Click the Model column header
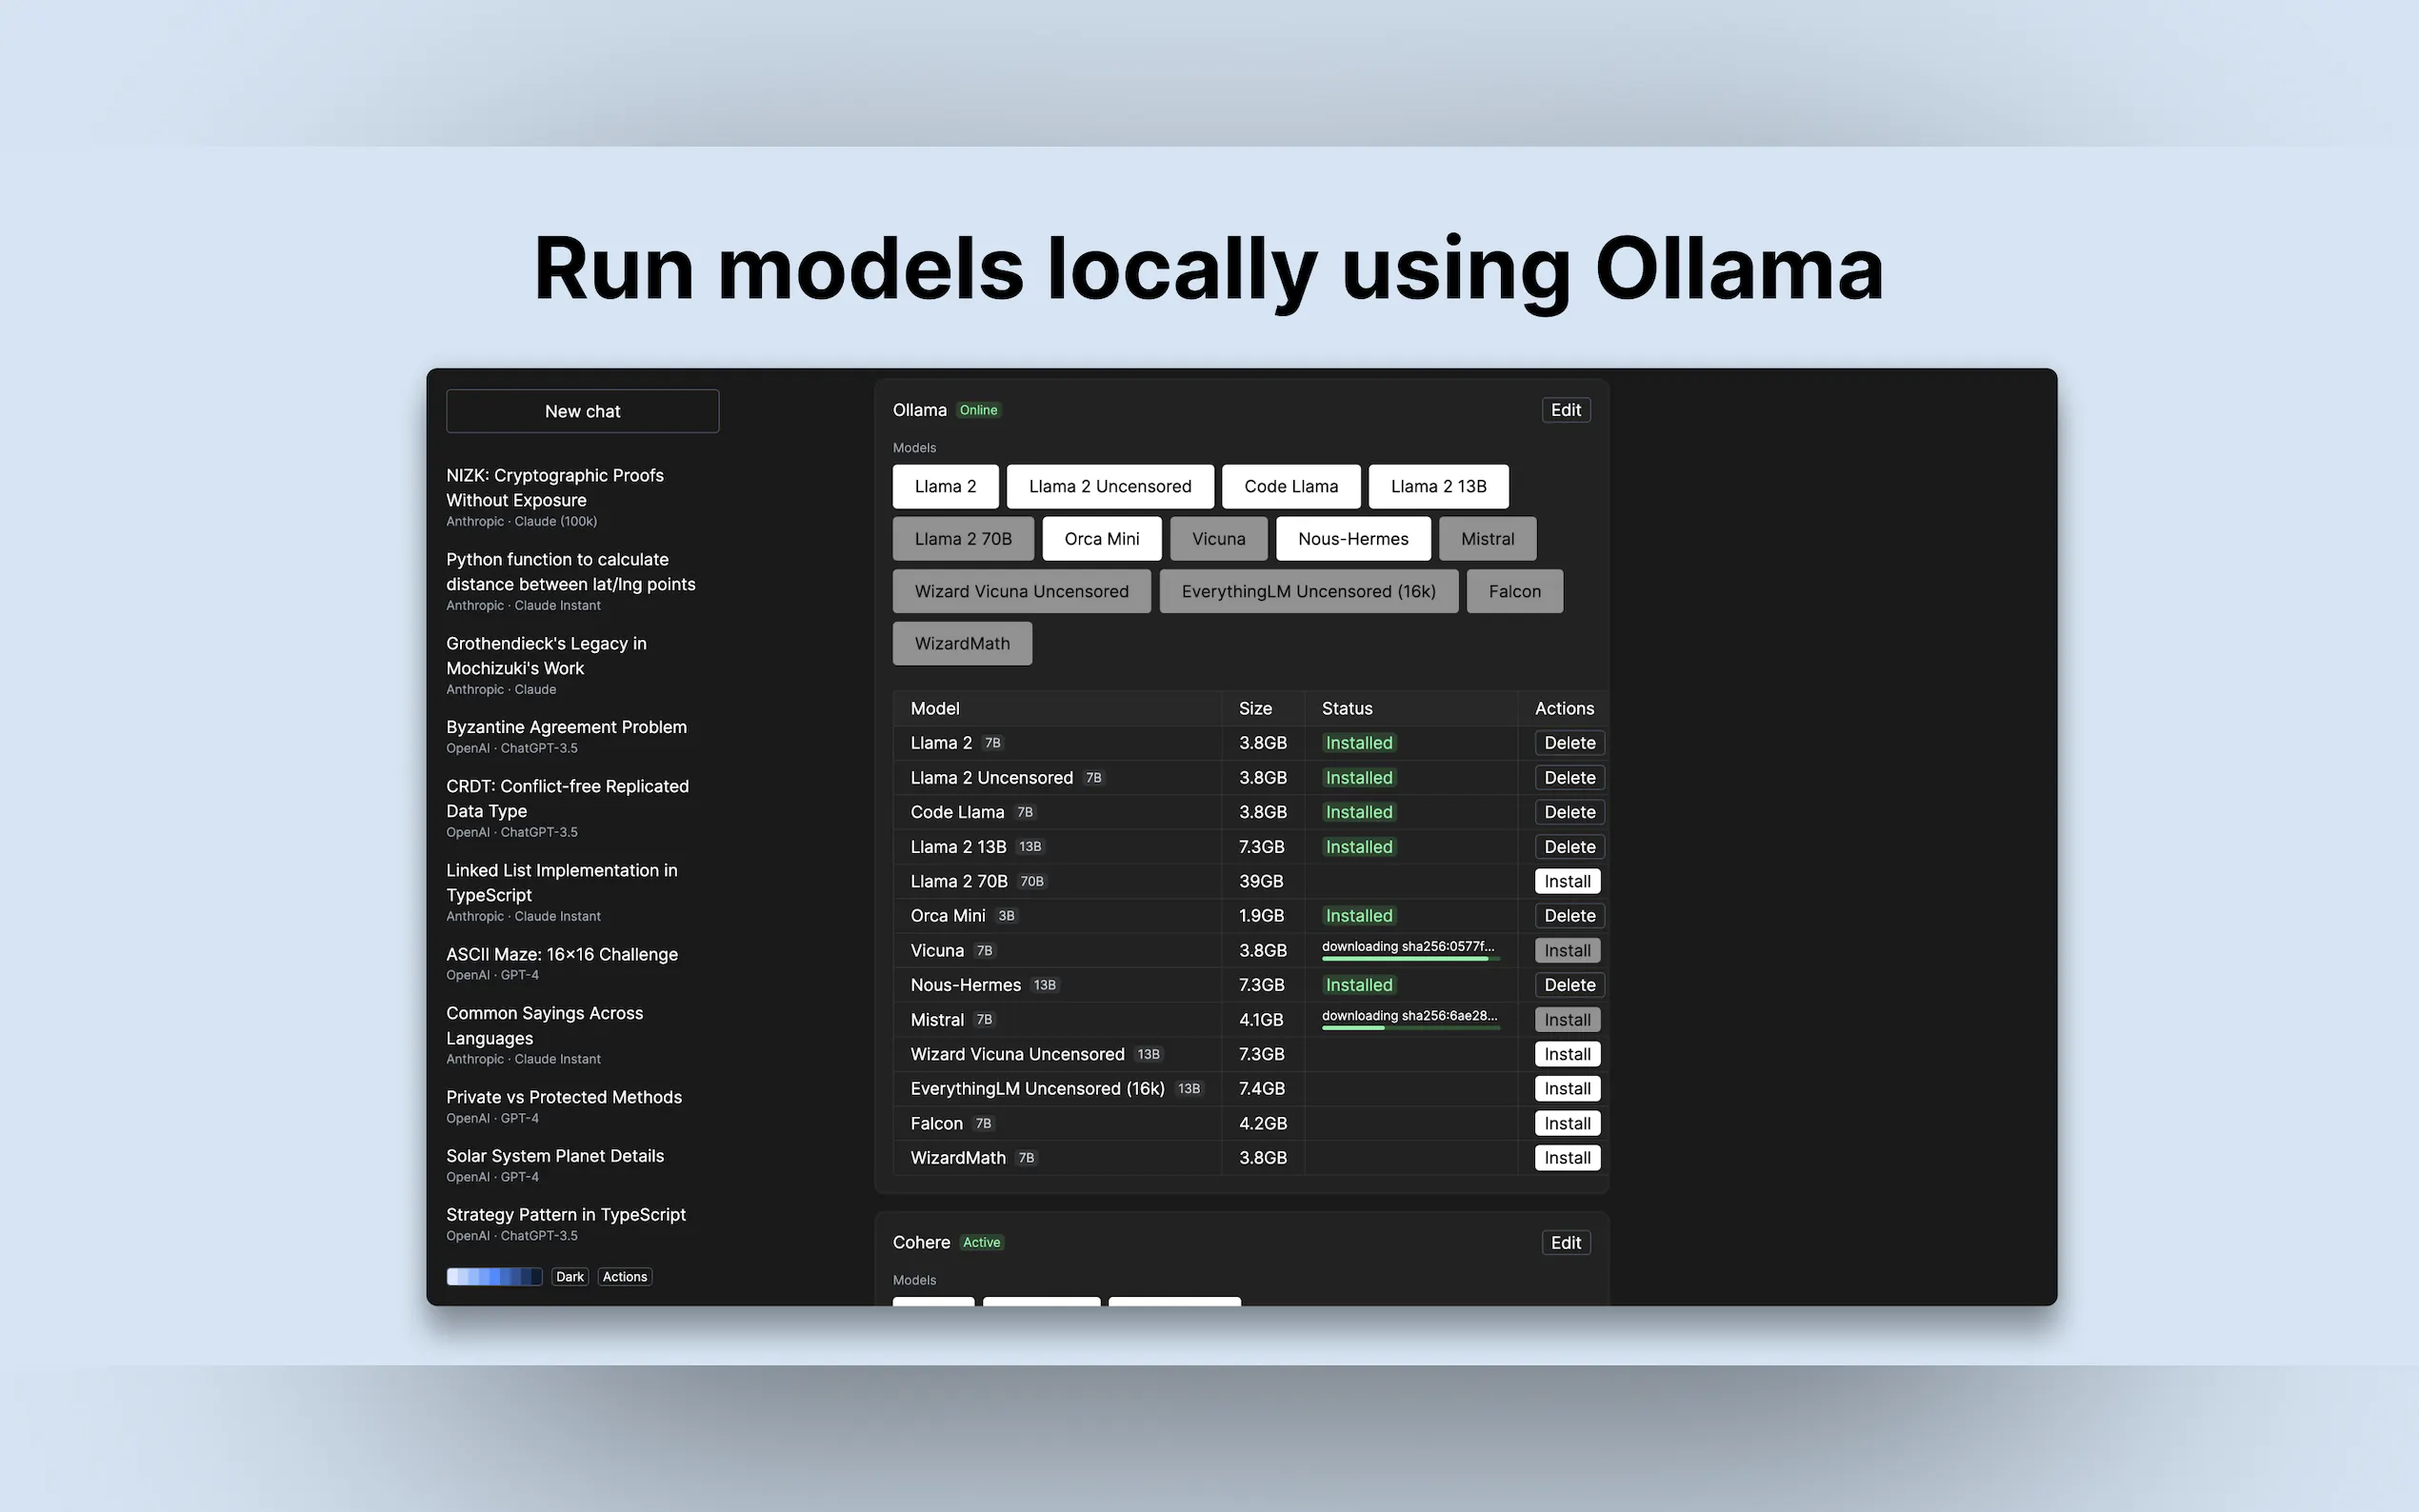Screen dimensions: 2419x1512 (935, 708)
